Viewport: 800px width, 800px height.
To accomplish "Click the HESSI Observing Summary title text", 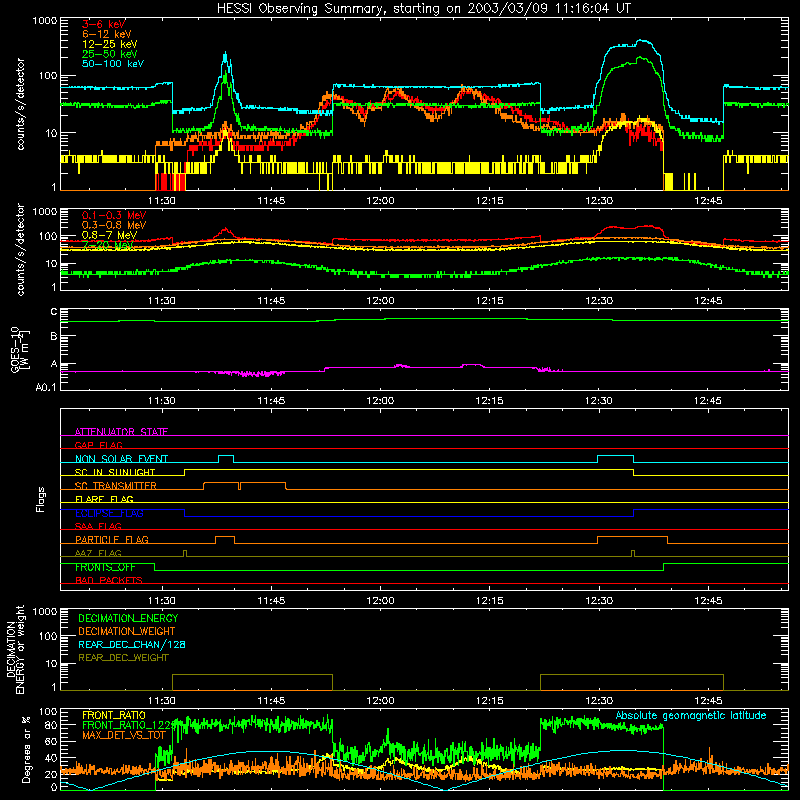I will click(424, 9).
